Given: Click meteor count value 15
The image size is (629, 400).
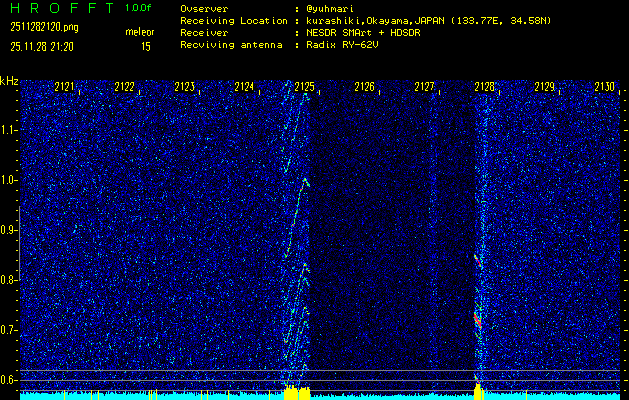Looking at the screenshot, I should tap(146, 47).
